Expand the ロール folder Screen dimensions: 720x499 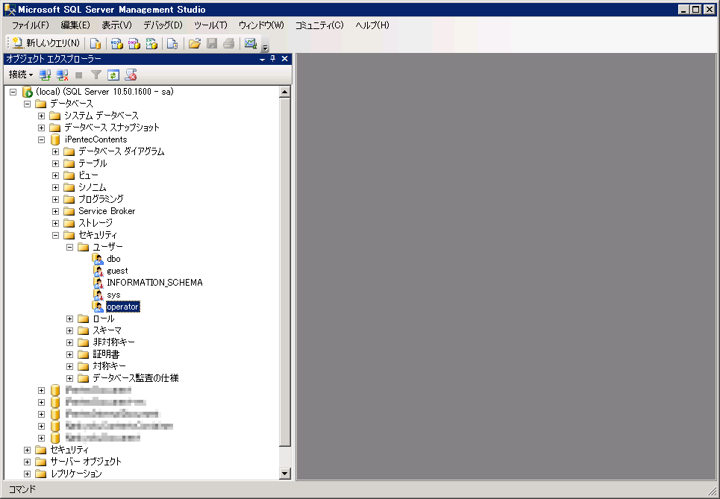pyautogui.click(x=70, y=319)
